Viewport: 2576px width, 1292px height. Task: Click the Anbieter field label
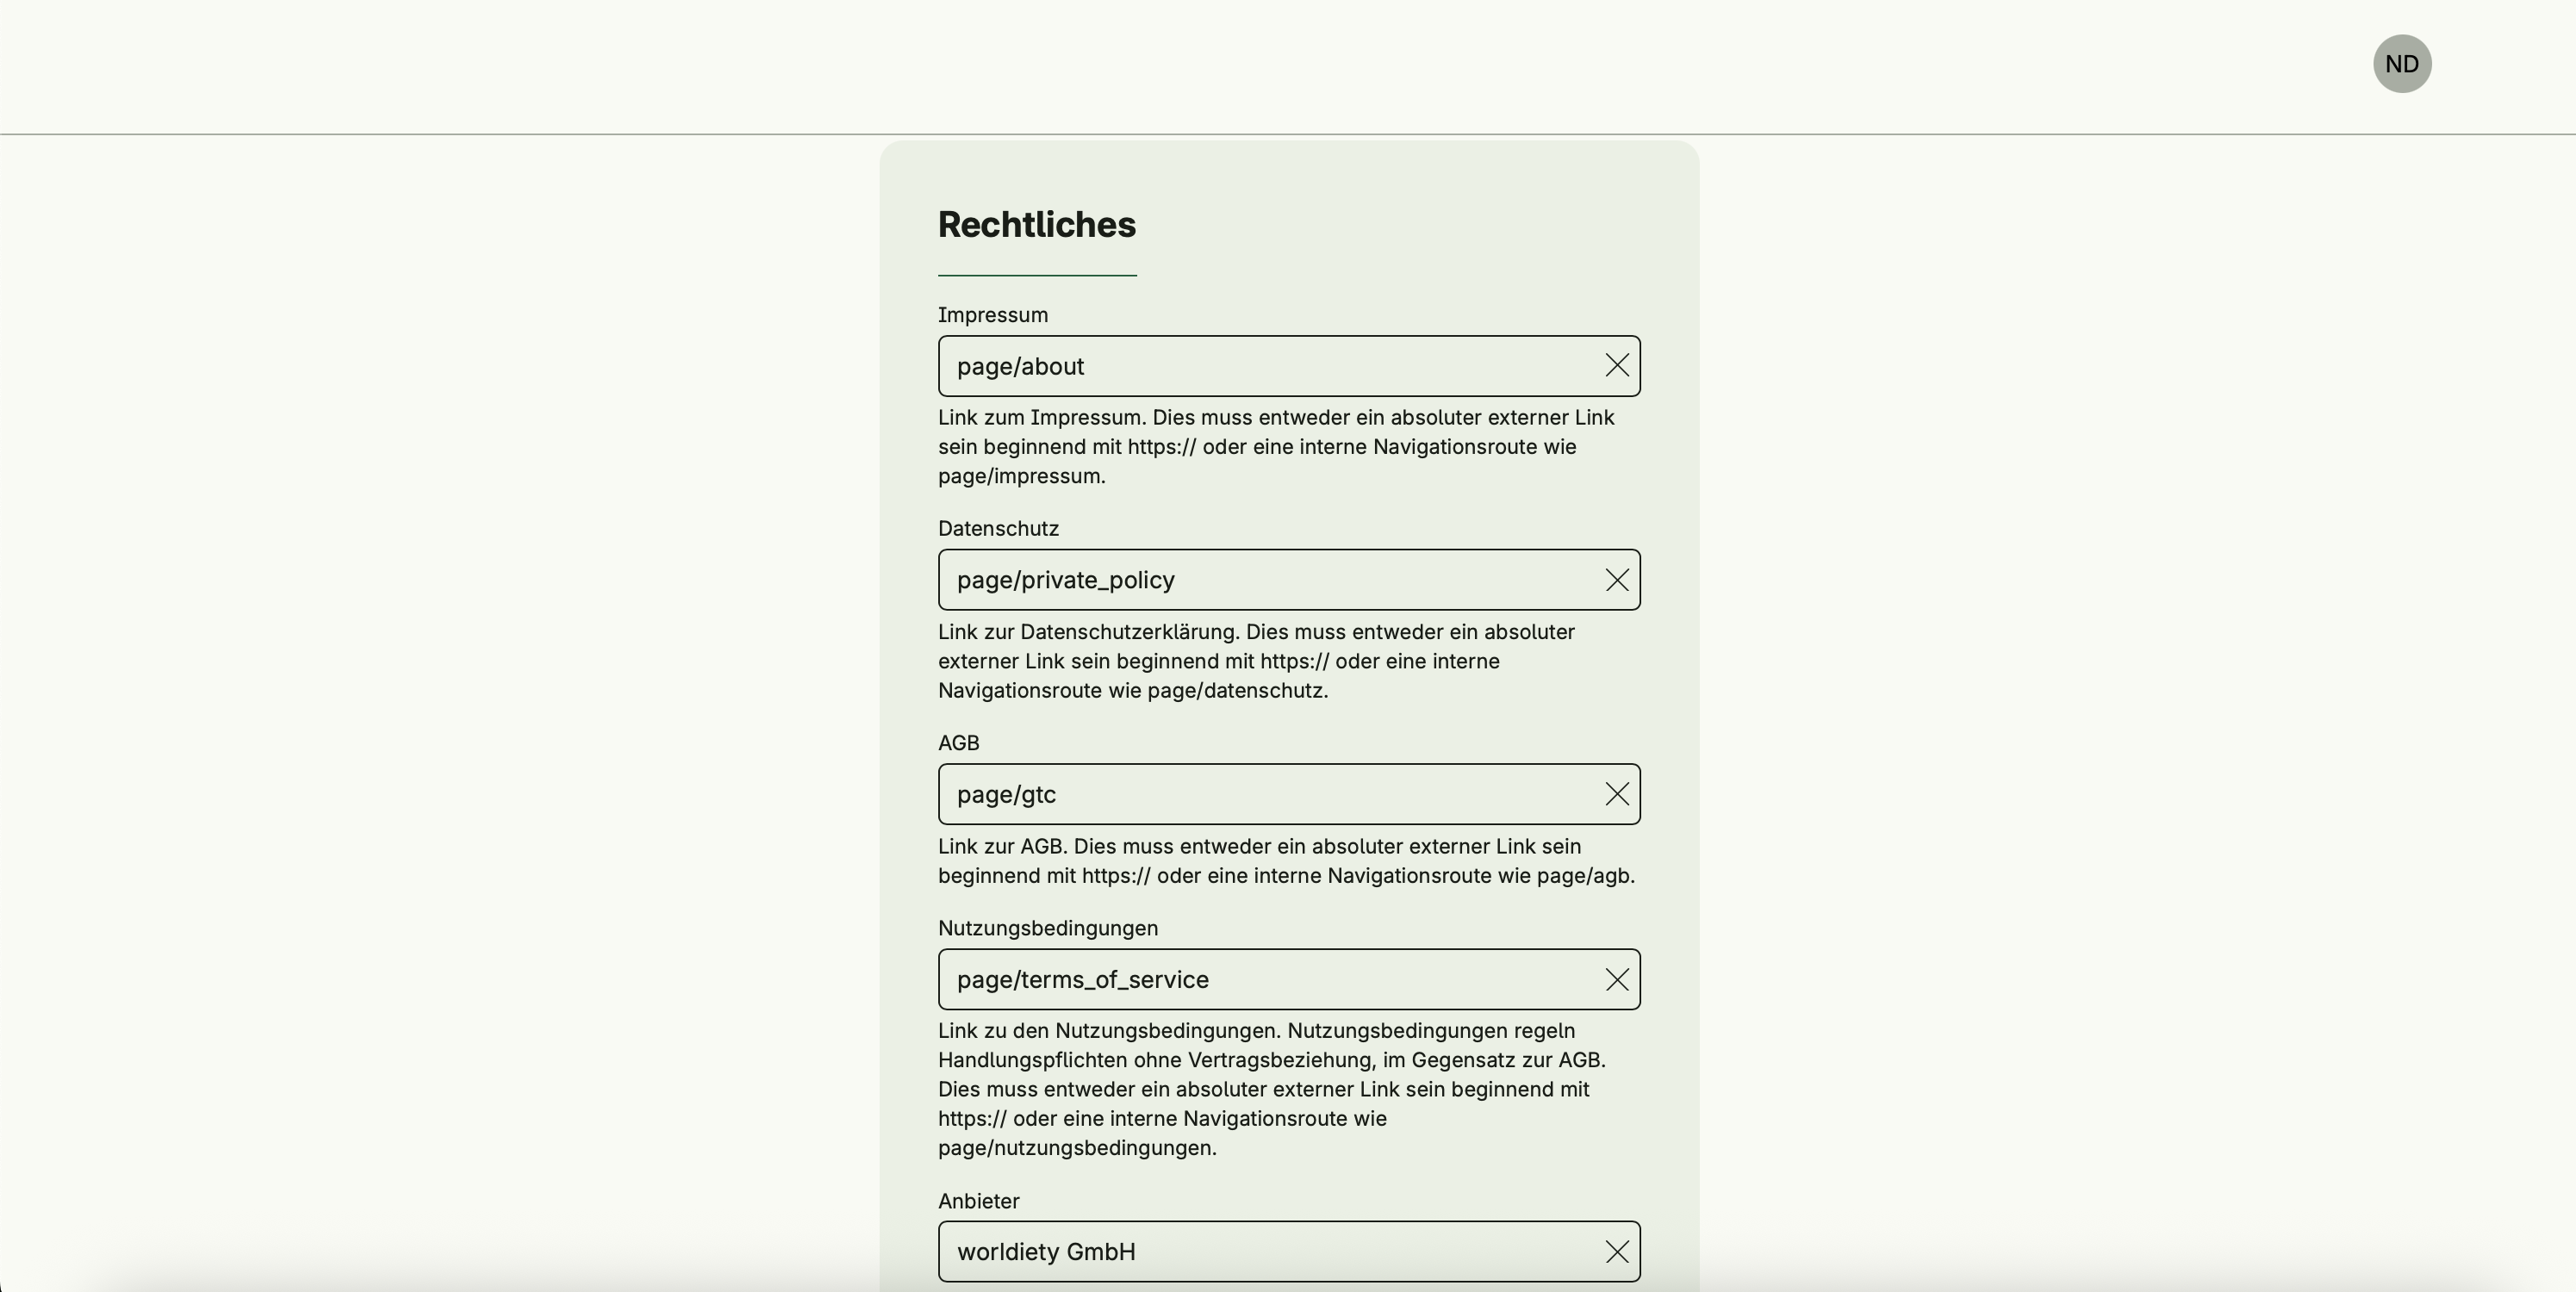click(x=978, y=1201)
